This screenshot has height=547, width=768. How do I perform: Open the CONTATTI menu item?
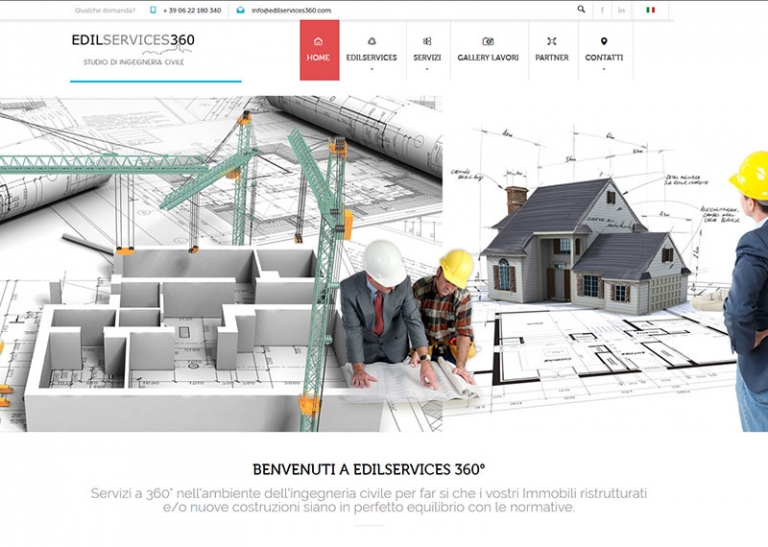(604, 57)
